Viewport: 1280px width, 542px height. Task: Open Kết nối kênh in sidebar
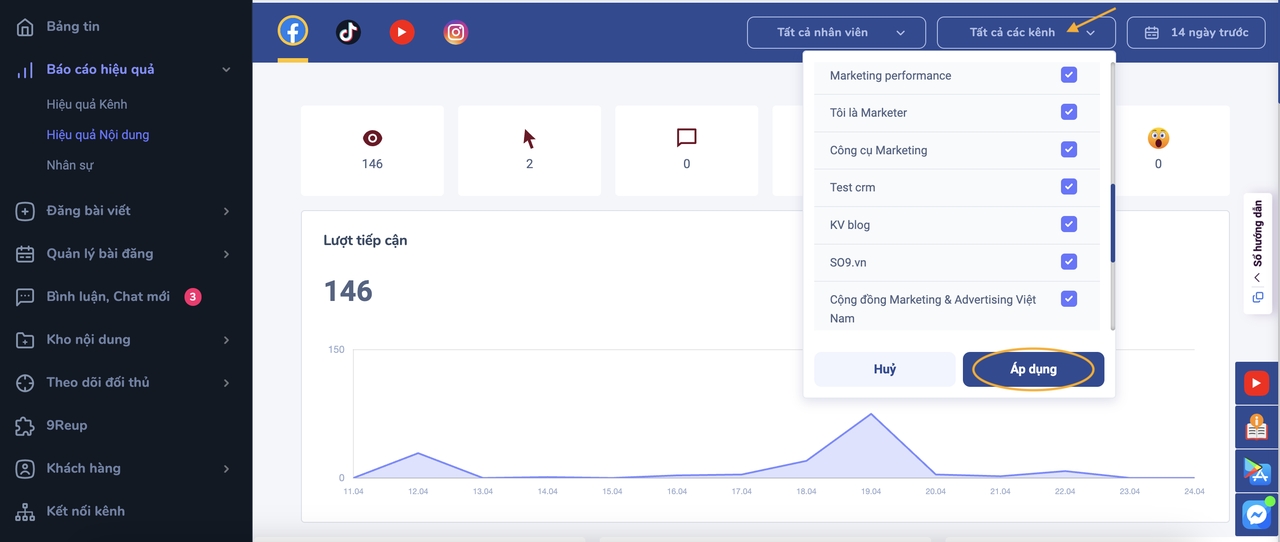(86, 511)
